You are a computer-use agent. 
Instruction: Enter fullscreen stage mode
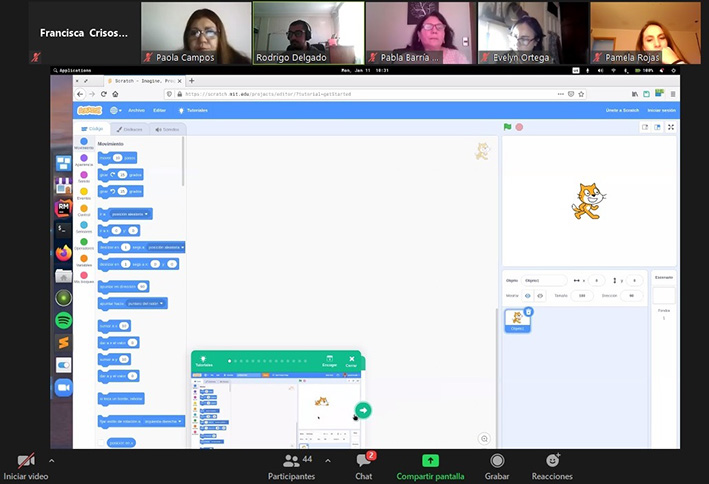coord(671,127)
